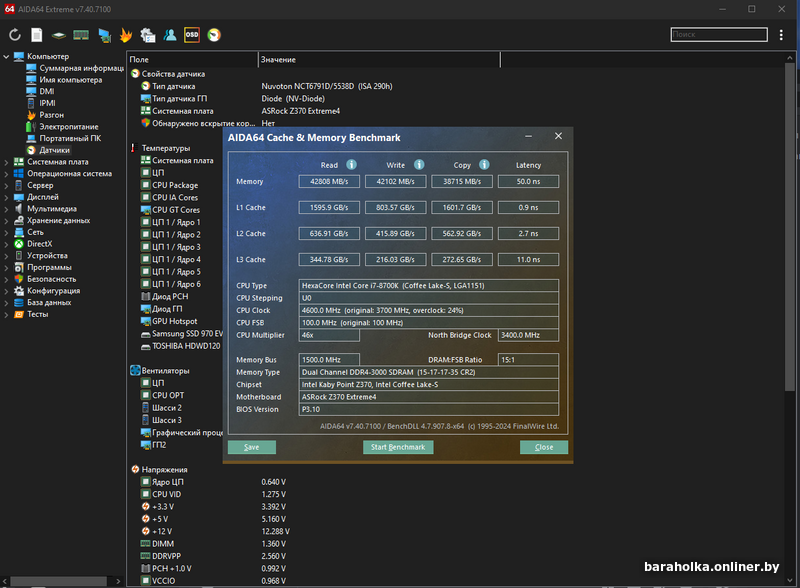Close the Cache & Memory Benchmark dialog
Viewport: 800px width, 588px height.
(558, 136)
